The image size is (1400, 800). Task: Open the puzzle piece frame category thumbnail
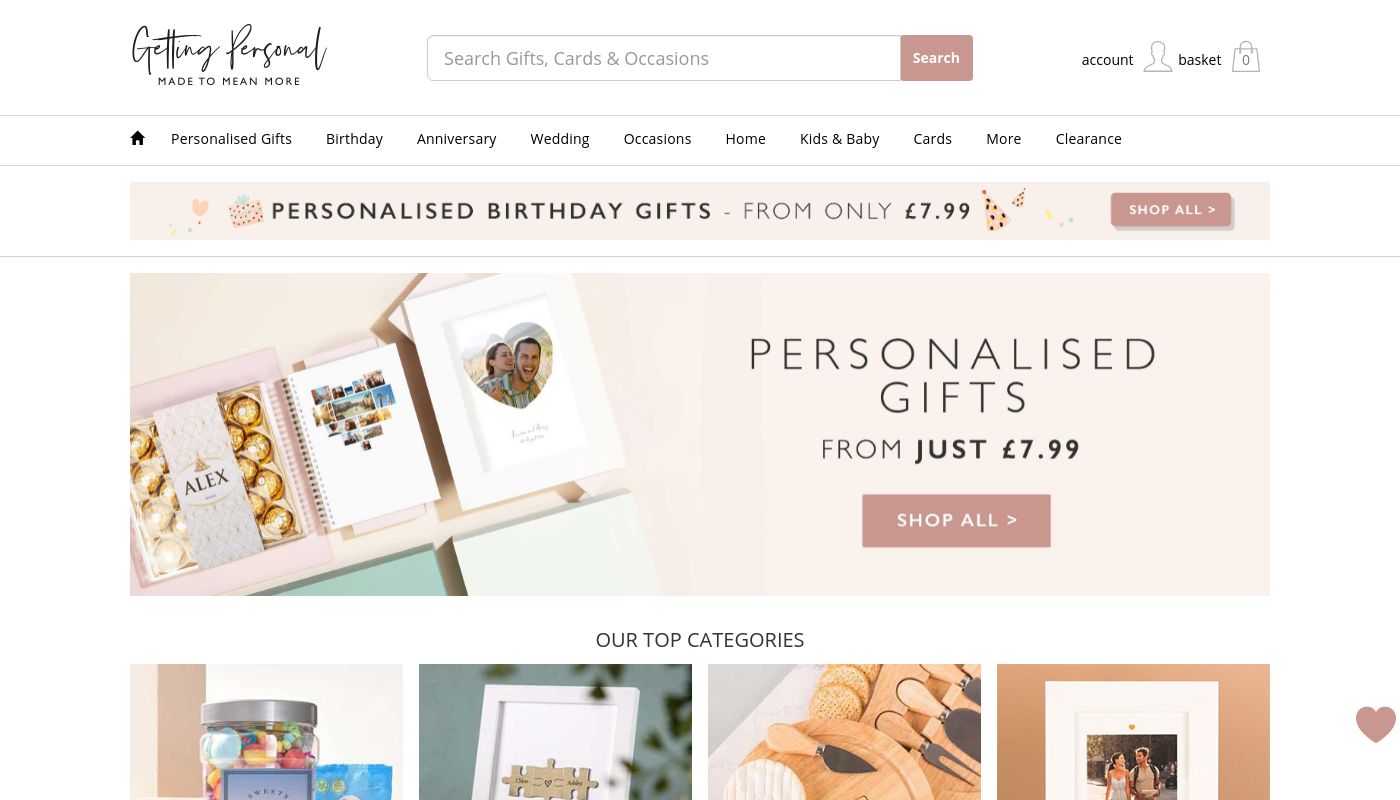[555, 732]
